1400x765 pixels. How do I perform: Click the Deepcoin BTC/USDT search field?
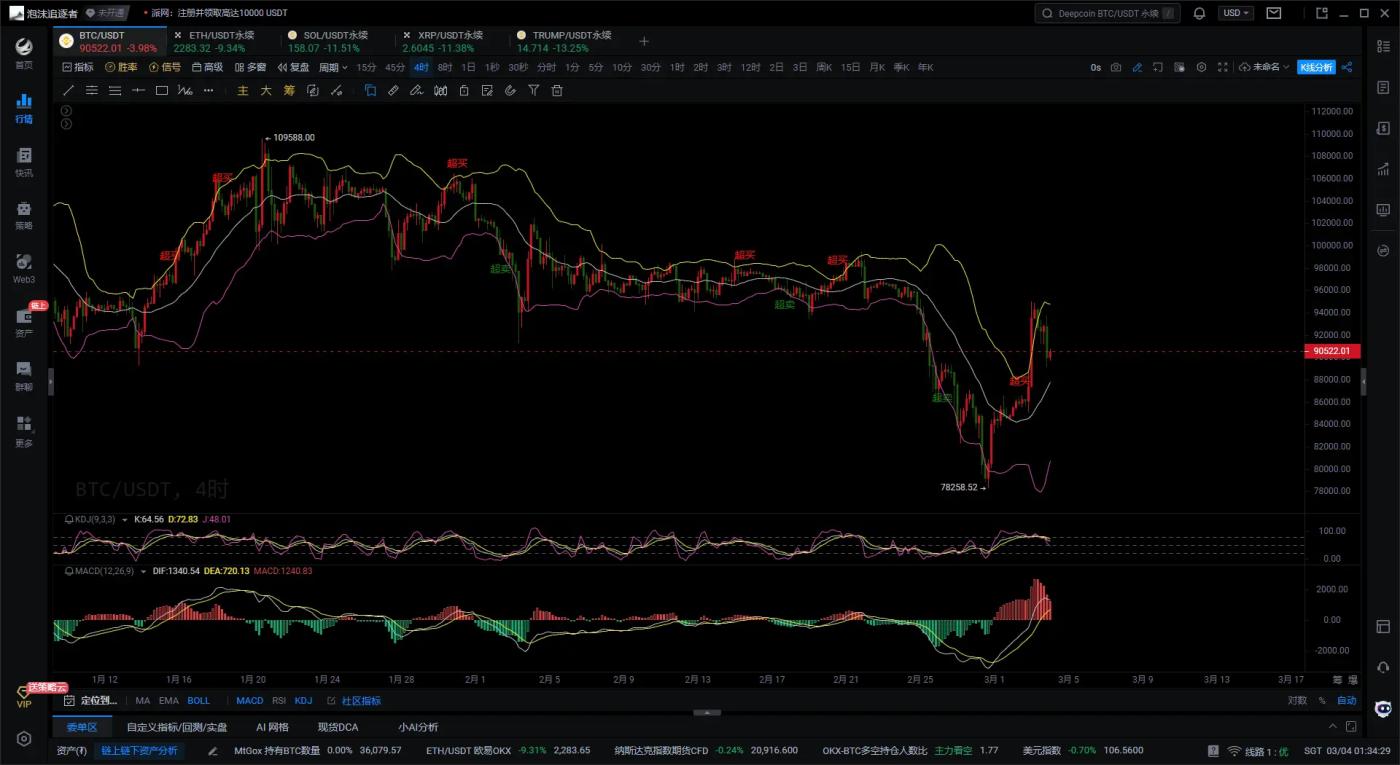click(x=1107, y=13)
